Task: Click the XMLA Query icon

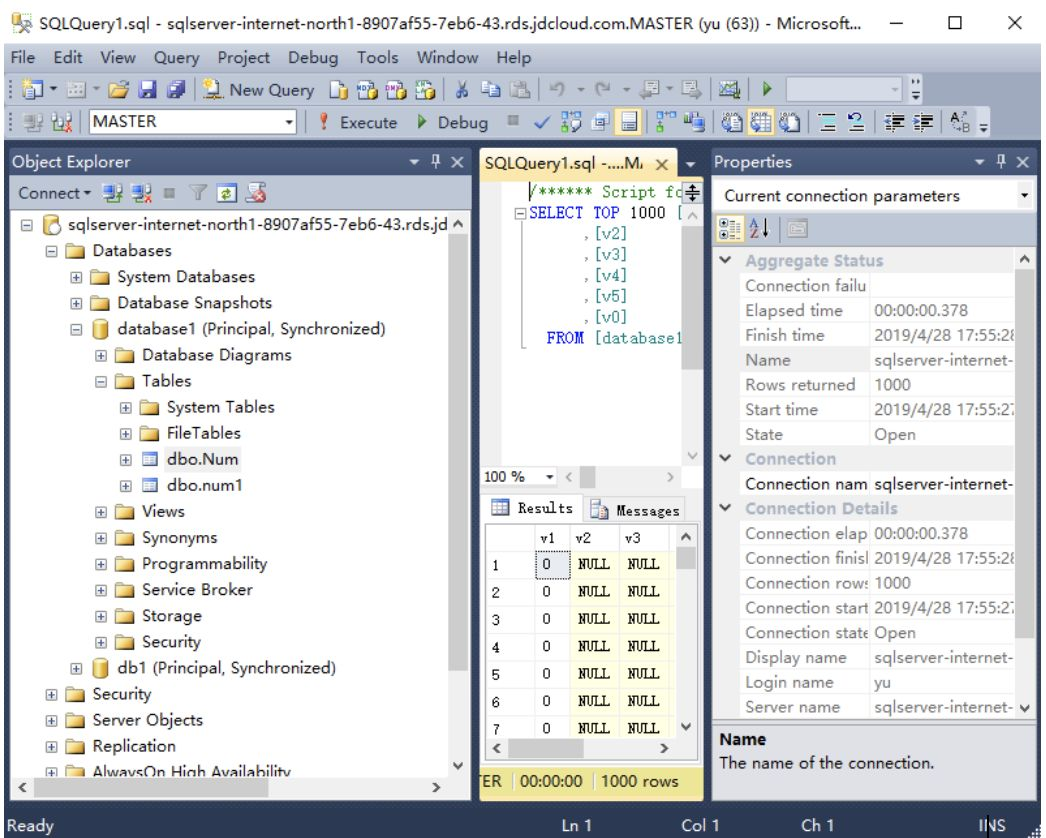Action: coord(424,89)
